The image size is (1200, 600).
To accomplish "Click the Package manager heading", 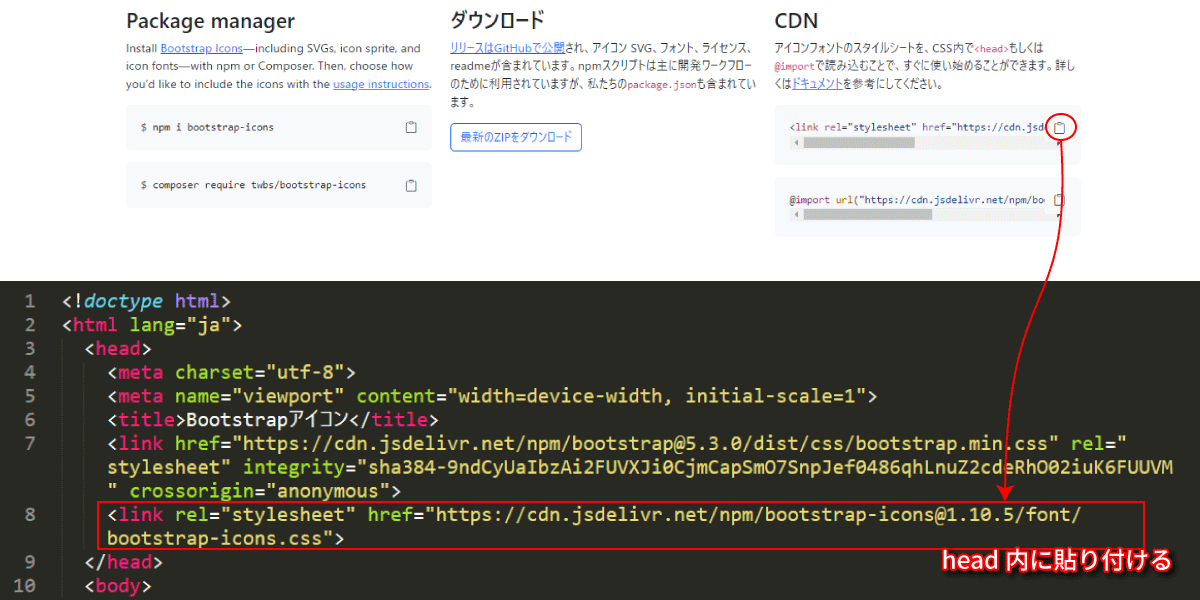I will click(x=211, y=20).
